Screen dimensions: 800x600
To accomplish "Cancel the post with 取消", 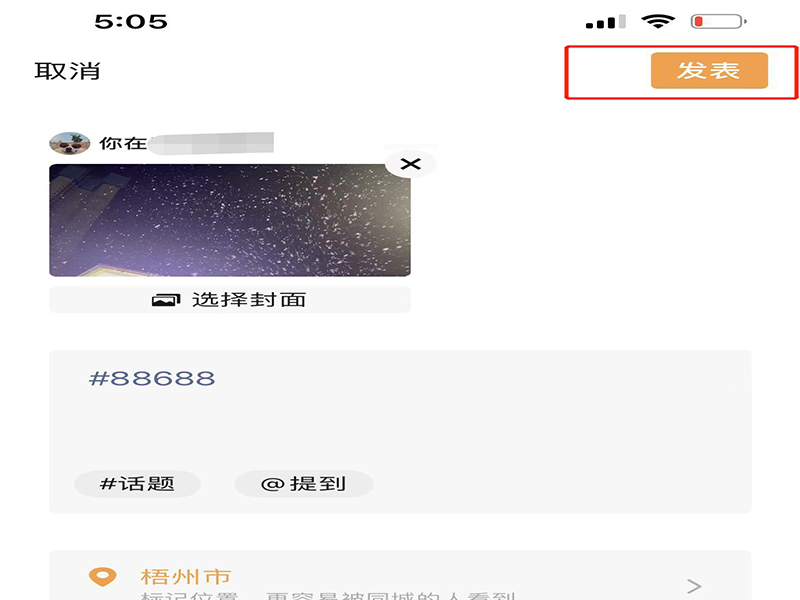I will (67, 71).
